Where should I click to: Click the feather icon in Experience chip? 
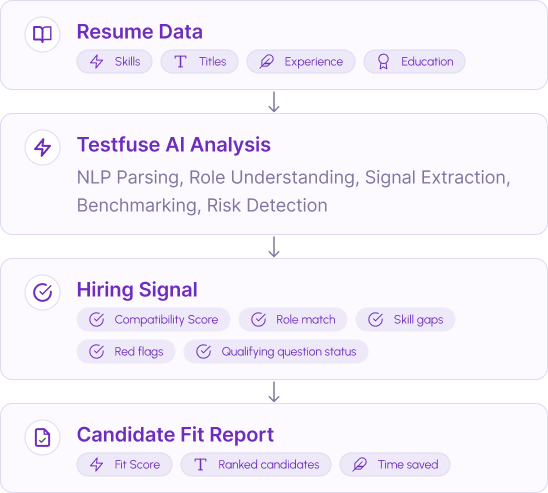pos(267,61)
